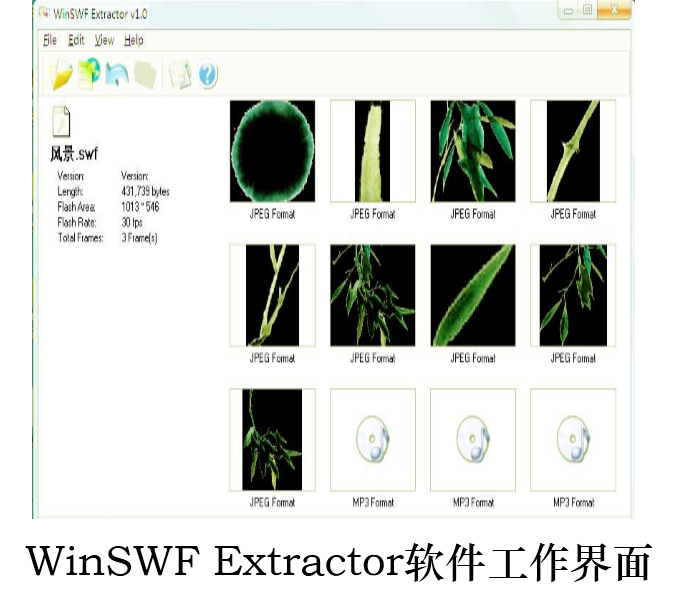
Task: Click the Total Frames: label
Action: click(x=80, y=238)
